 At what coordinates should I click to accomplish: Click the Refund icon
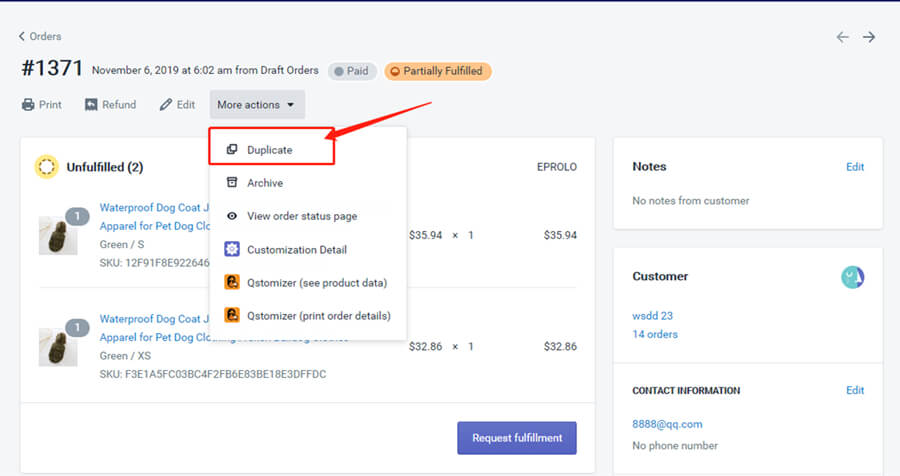(x=91, y=105)
